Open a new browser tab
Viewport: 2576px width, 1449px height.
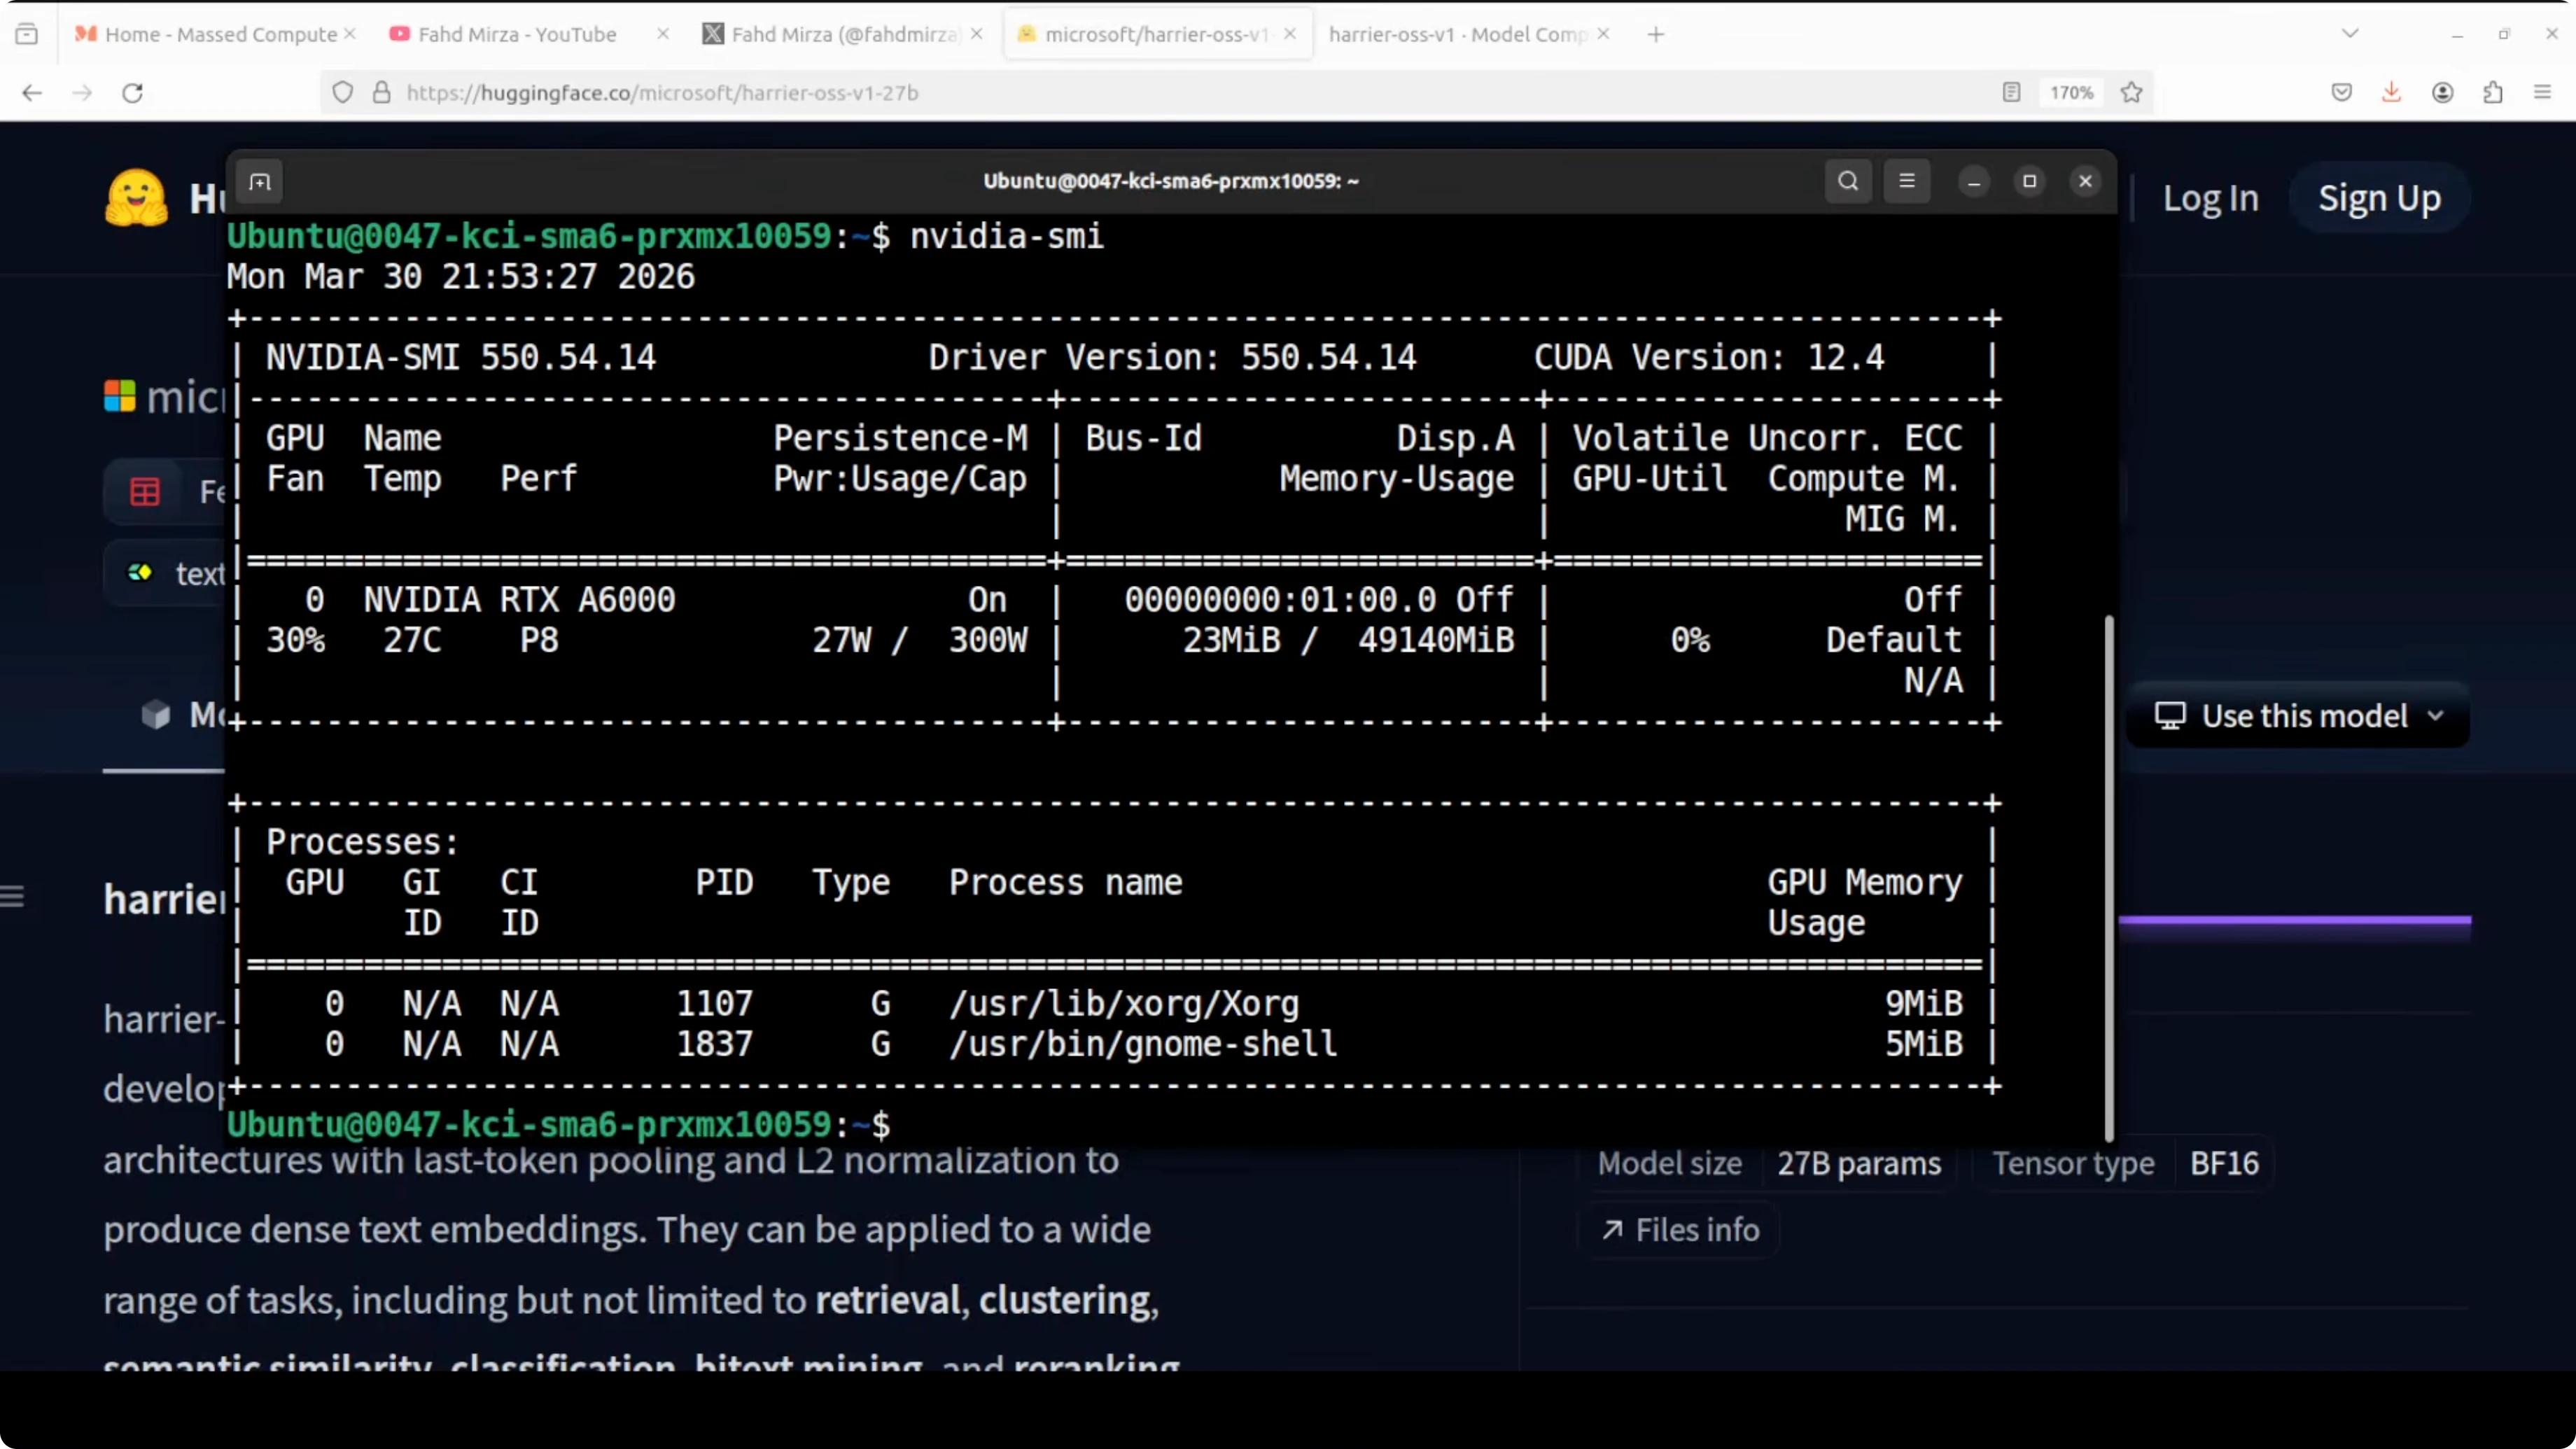[x=1656, y=34]
